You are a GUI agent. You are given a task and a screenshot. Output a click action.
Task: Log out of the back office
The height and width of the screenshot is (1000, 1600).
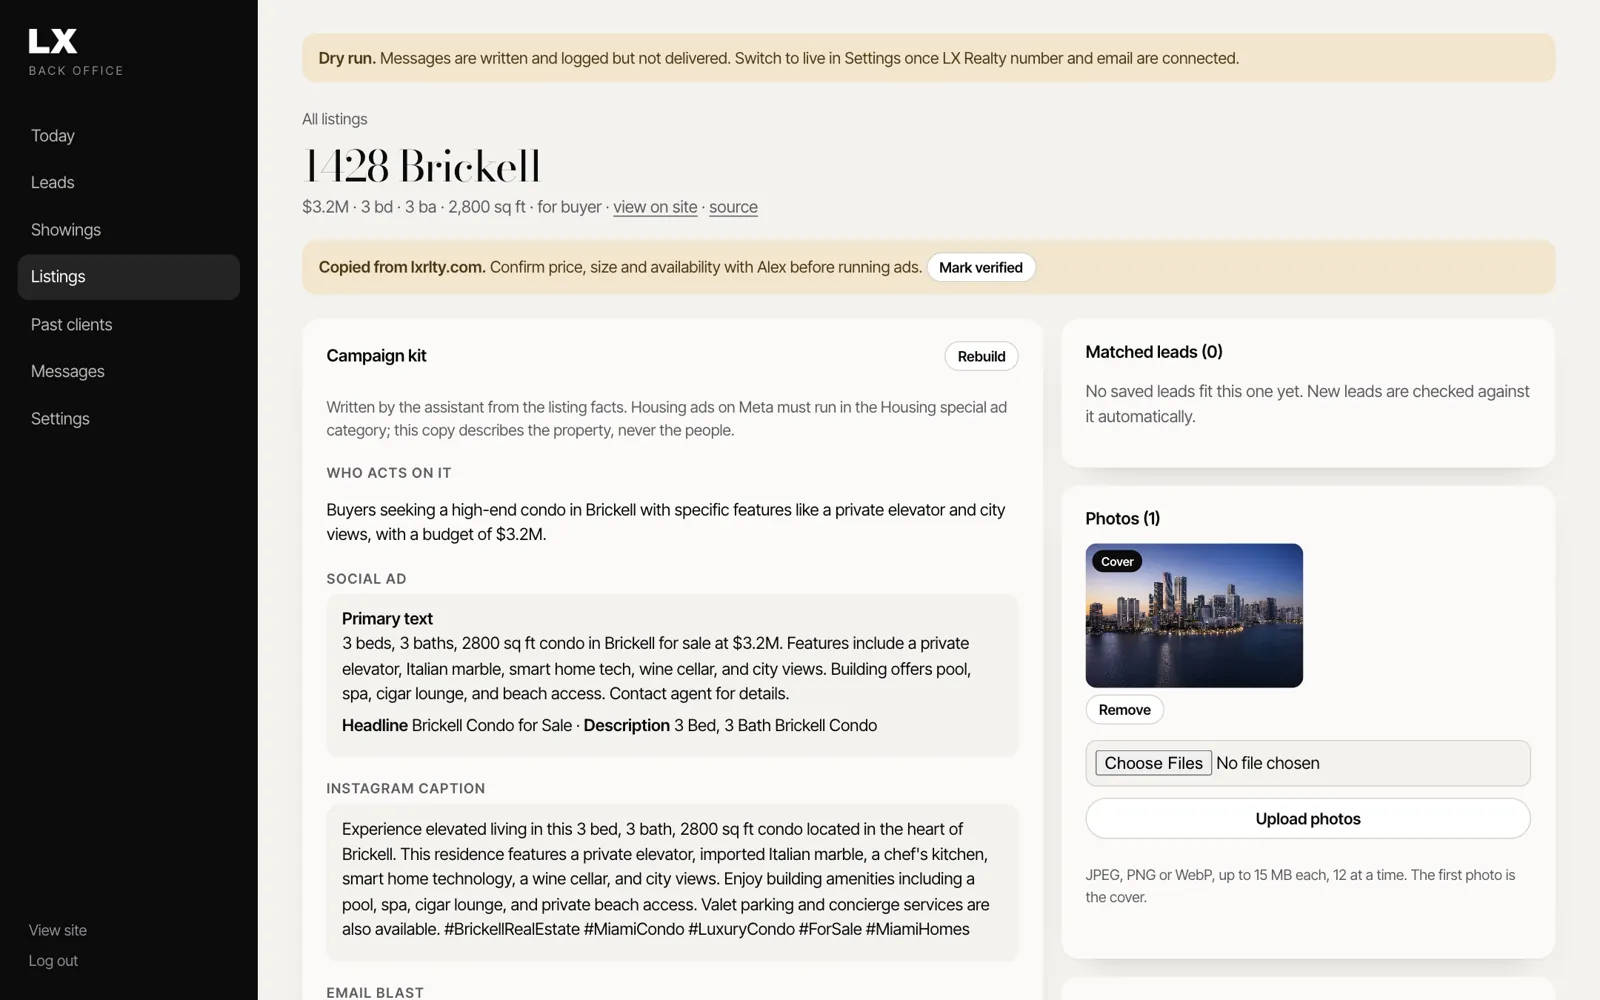(x=53, y=961)
